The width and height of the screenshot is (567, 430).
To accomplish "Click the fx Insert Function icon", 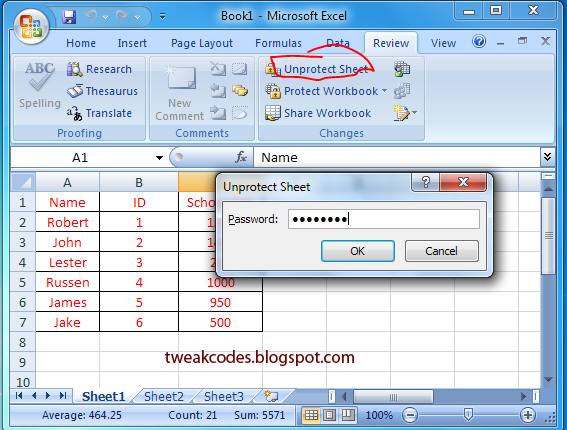I will coord(241,157).
